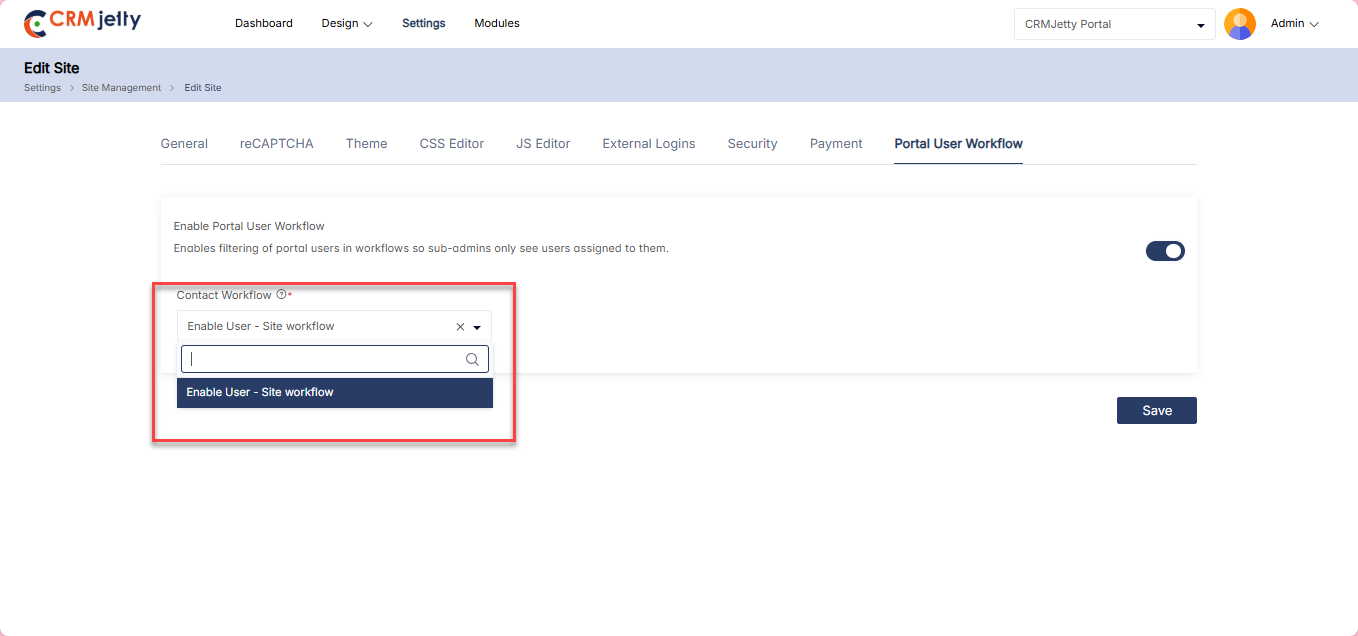
Task: Click the Contact Workflow help icon
Action: point(281,295)
